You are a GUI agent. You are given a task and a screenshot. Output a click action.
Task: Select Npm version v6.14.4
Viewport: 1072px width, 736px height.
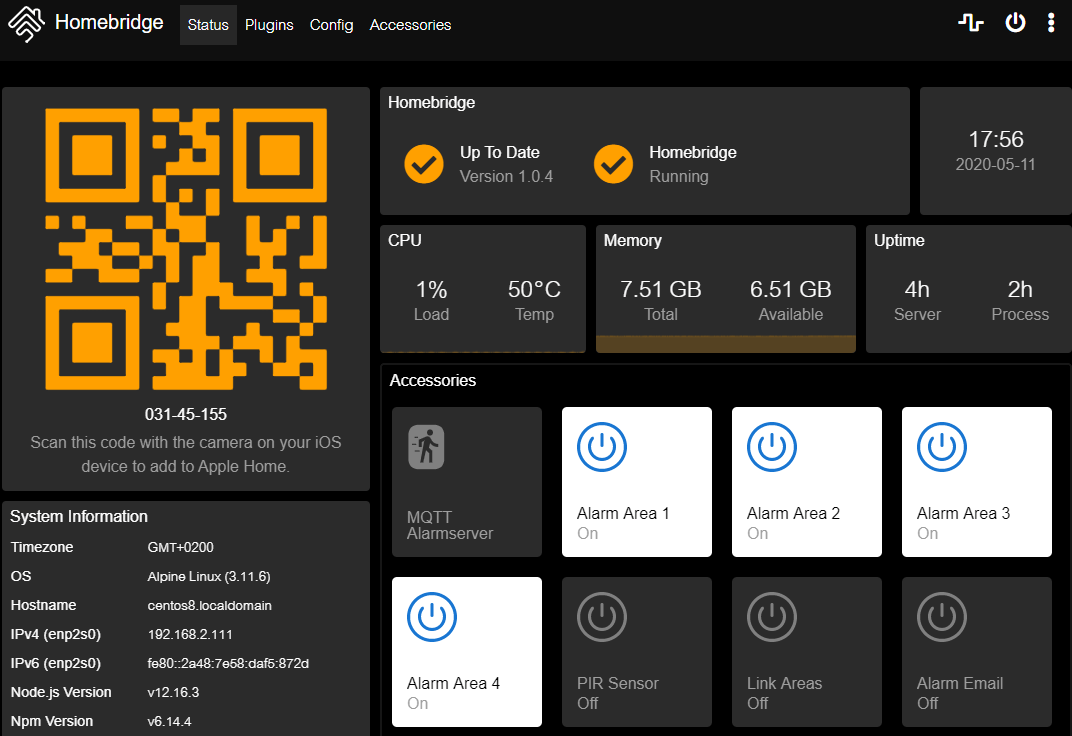point(169,722)
